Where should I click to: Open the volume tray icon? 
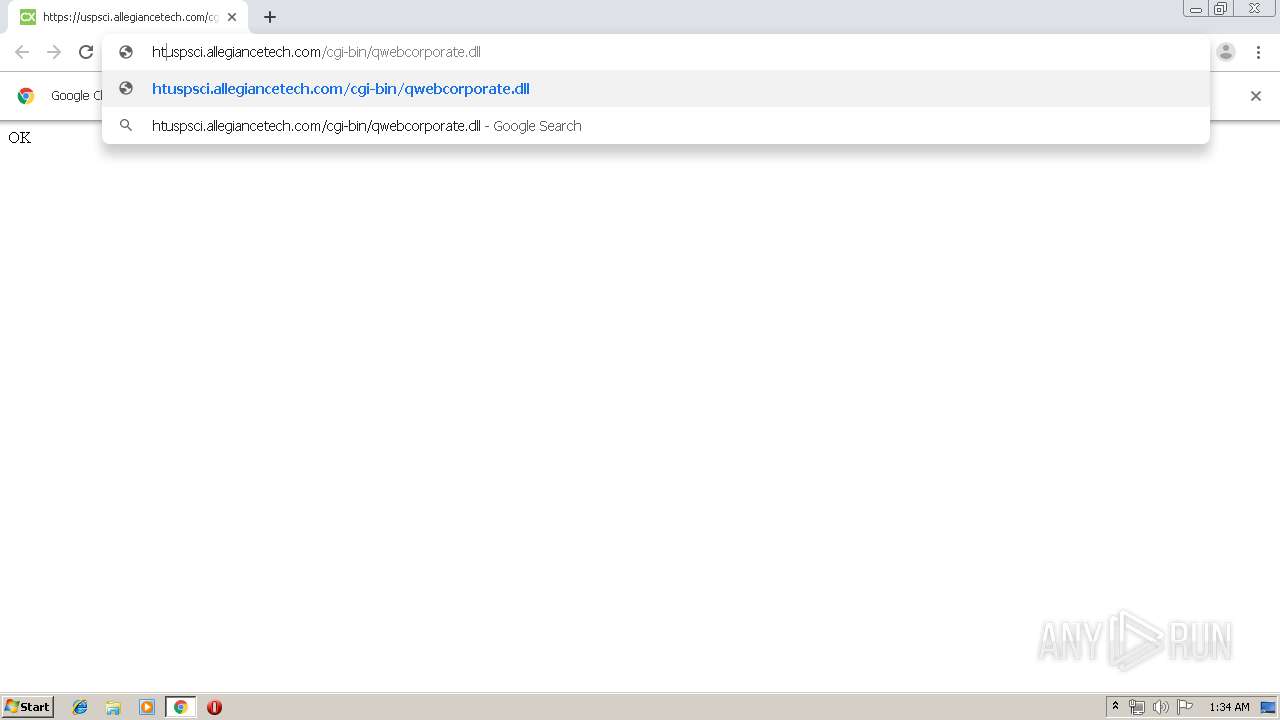click(1161, 707)
